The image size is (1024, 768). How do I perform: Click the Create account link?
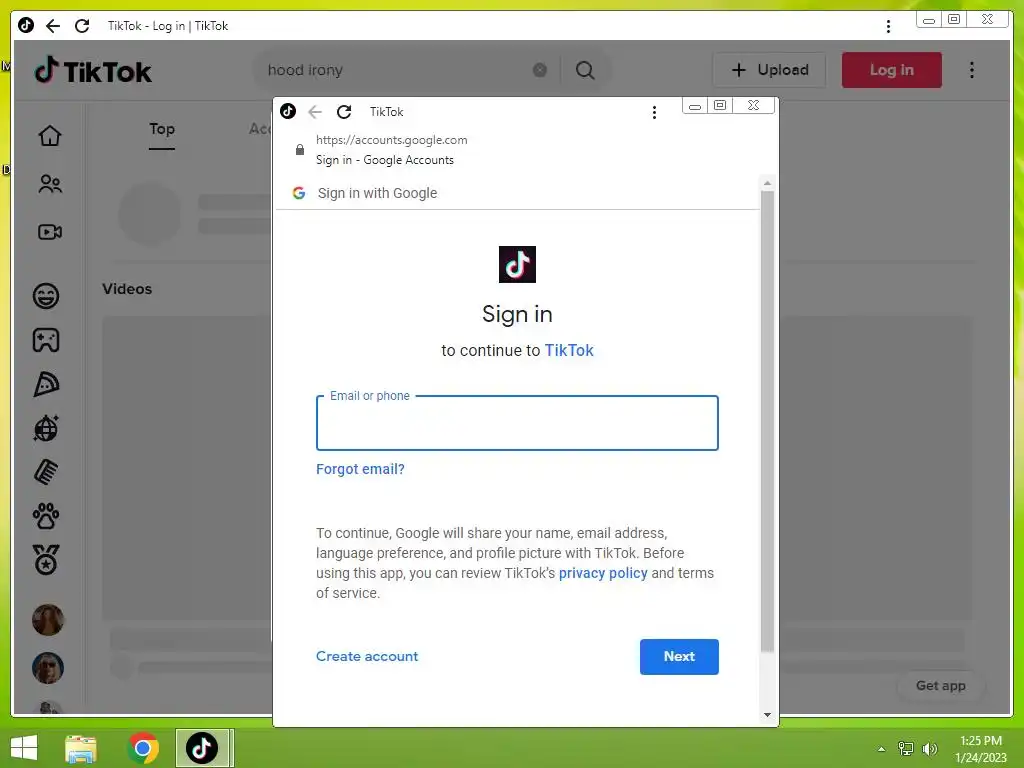[367, 656]
